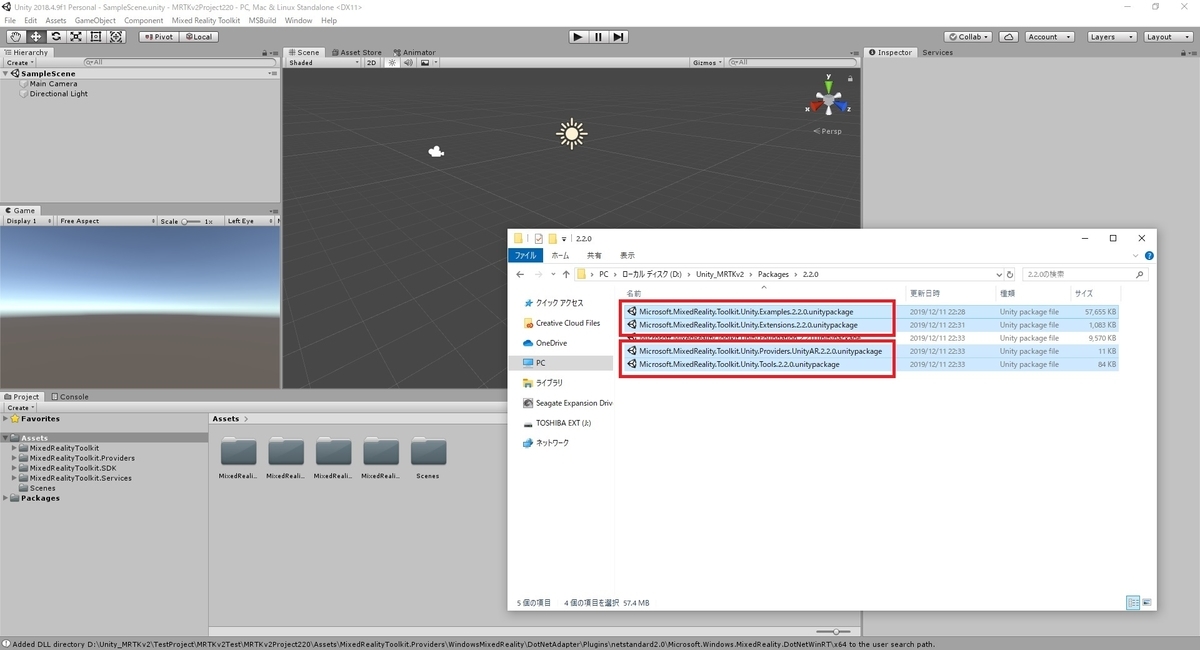1200x650 pixels.
Task: Toggle the 2D scene view mode
Action: [371, 62]
